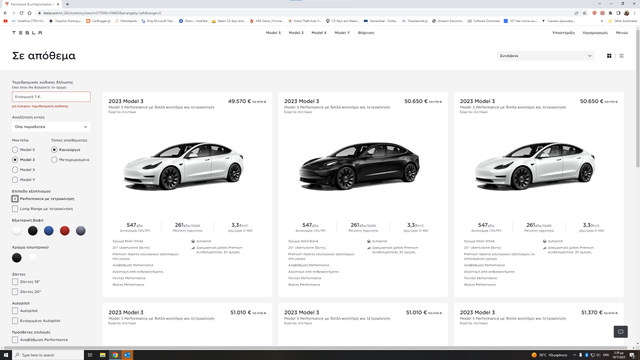The height and width of the screenshot is (360, 640).
Task: Click the browser address bar URL
Action: (x=102, y=13)
